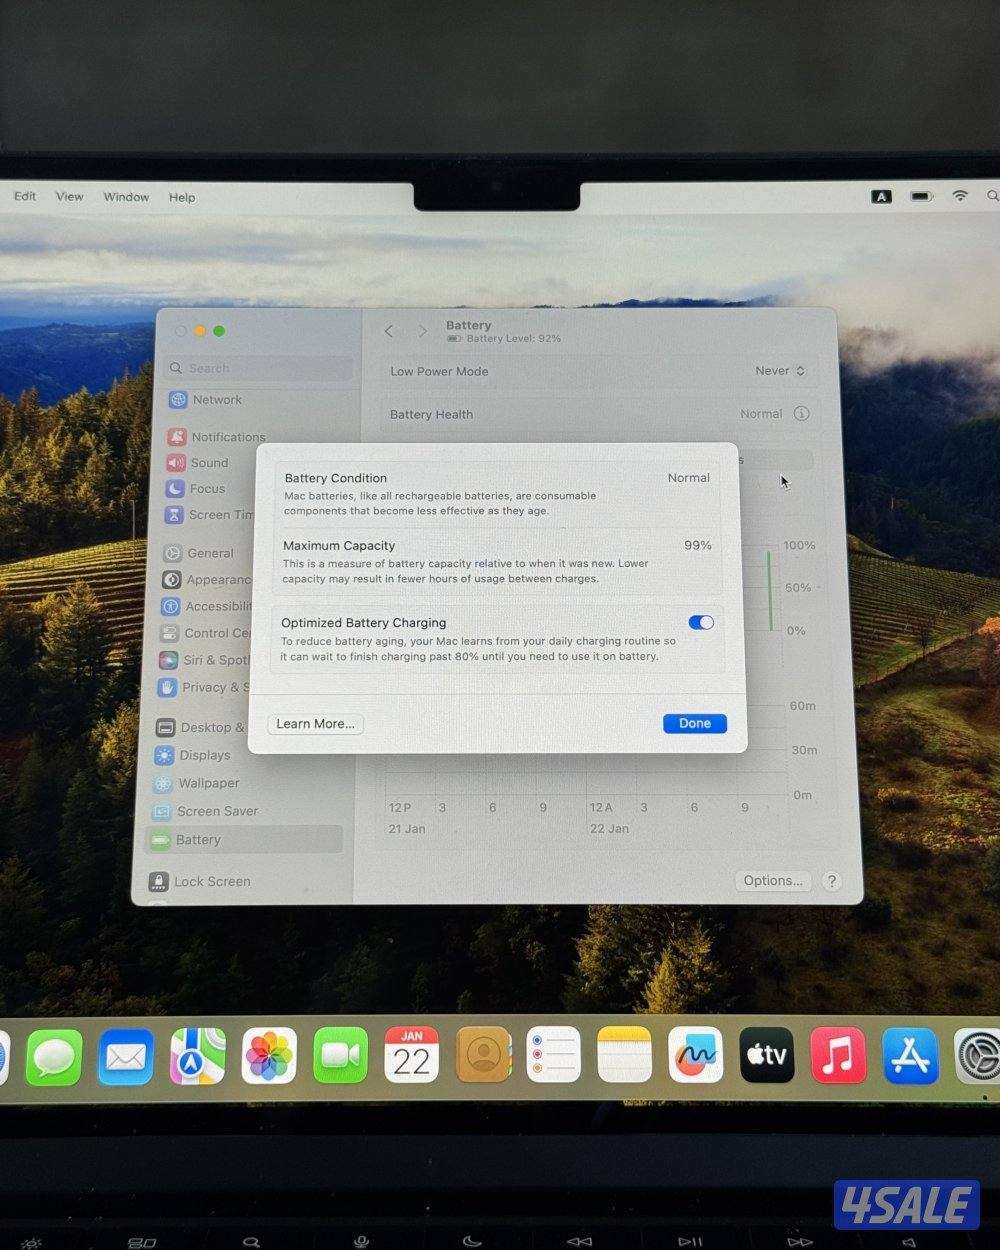Open Freeform from the Dock
1000x1250 pixels.
tap(695, 1056)
